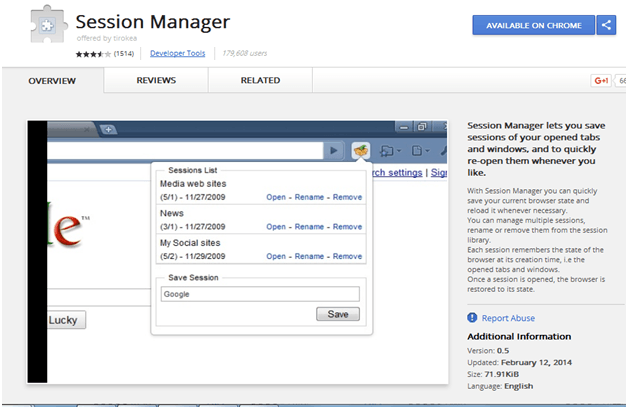The image size is (628, 409).
Task: Click the 'Size: 71.91KiB' text
Action: tap(493, 374)
